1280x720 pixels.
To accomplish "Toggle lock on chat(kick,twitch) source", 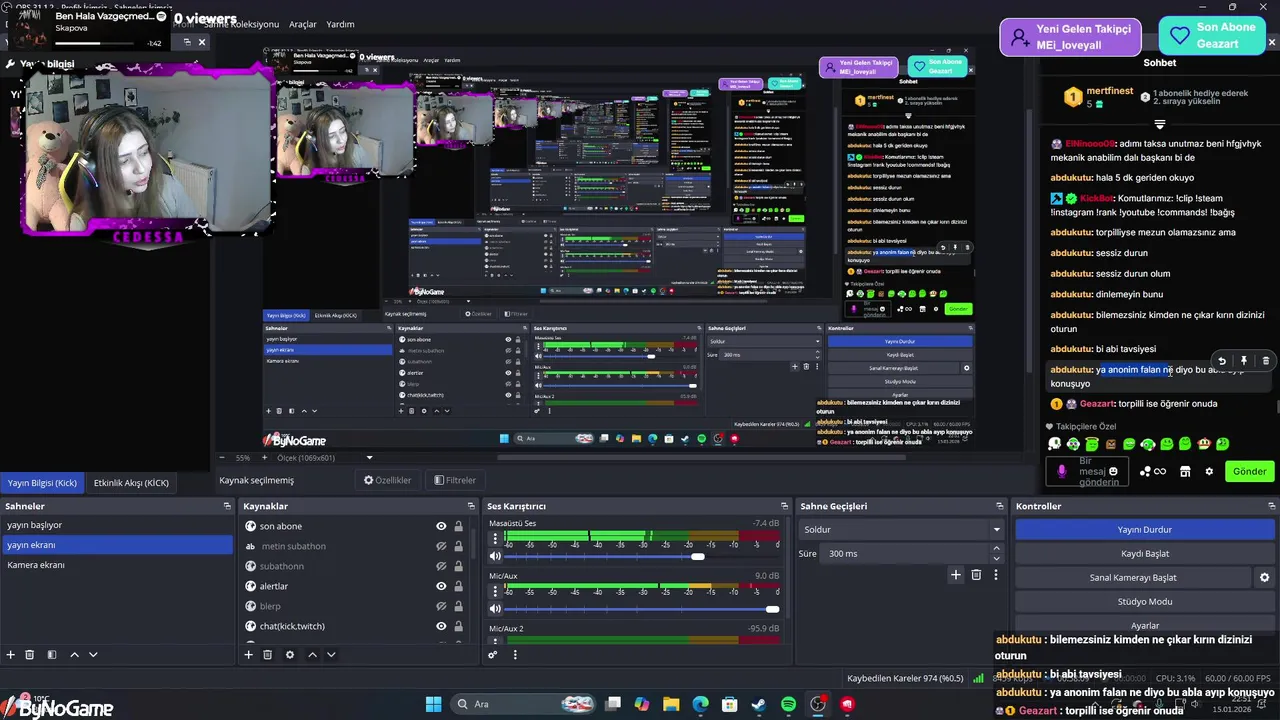I will coord(458,626).
